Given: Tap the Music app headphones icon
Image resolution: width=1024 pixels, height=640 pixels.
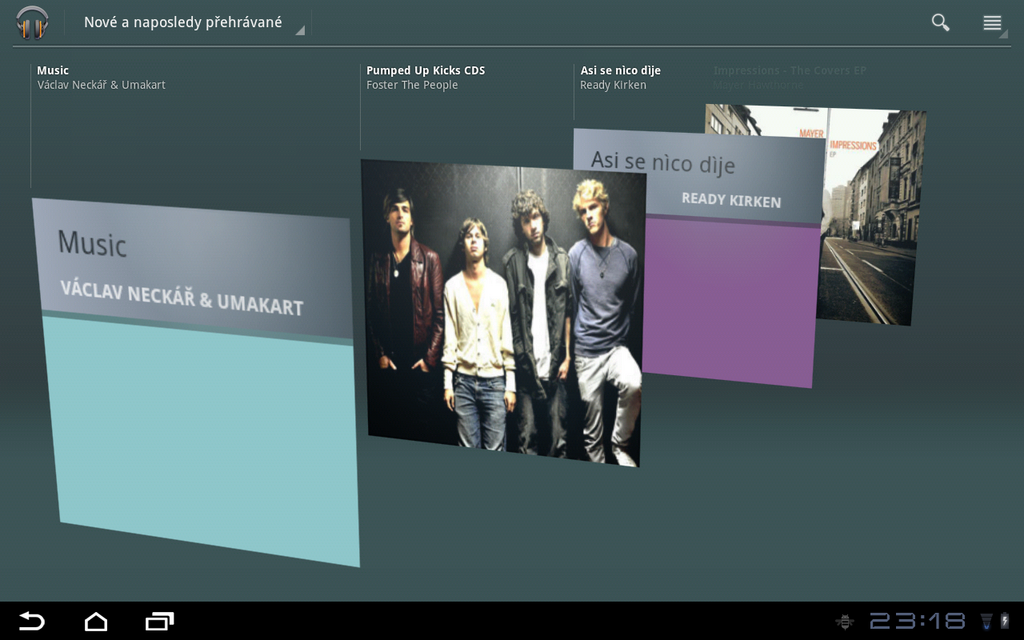Looking at the screenshot, I should click(x=32, y=22).
